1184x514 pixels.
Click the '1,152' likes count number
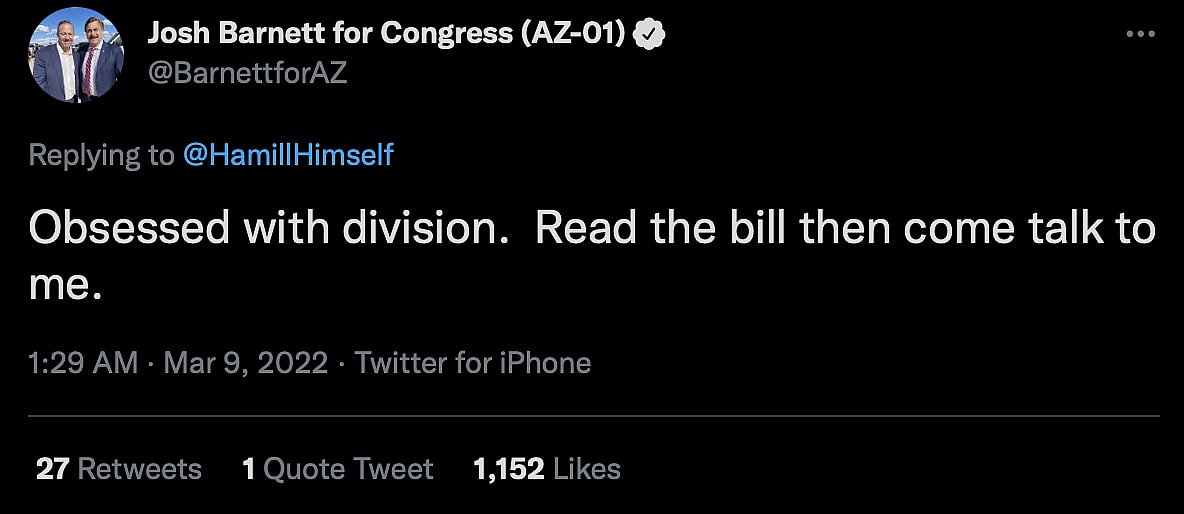coord(509,469)
